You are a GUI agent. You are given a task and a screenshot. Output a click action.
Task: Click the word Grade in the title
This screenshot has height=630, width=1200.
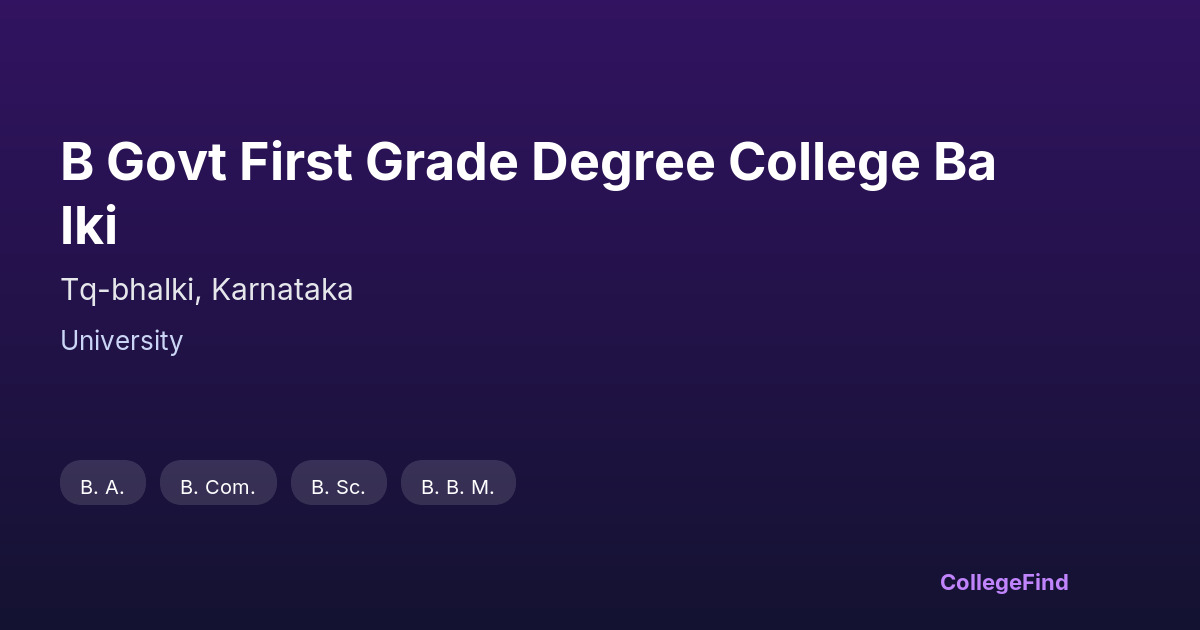pos(441,163)
